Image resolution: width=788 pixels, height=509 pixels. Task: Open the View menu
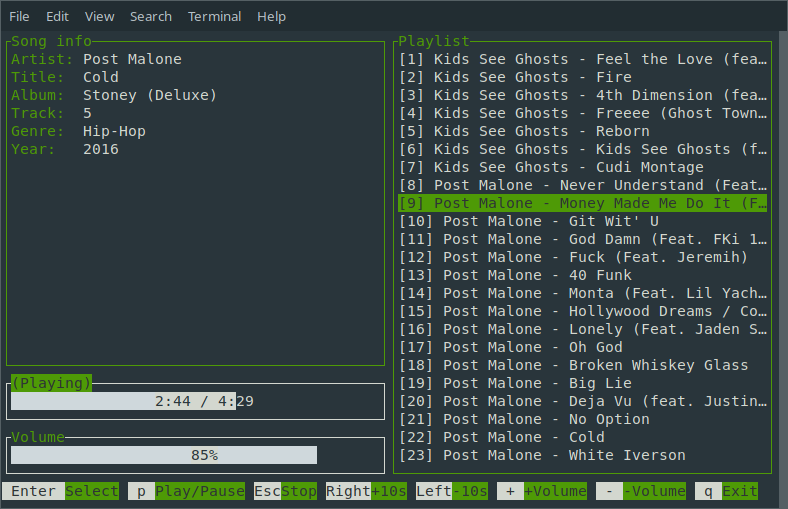click(x=100, y=17)
